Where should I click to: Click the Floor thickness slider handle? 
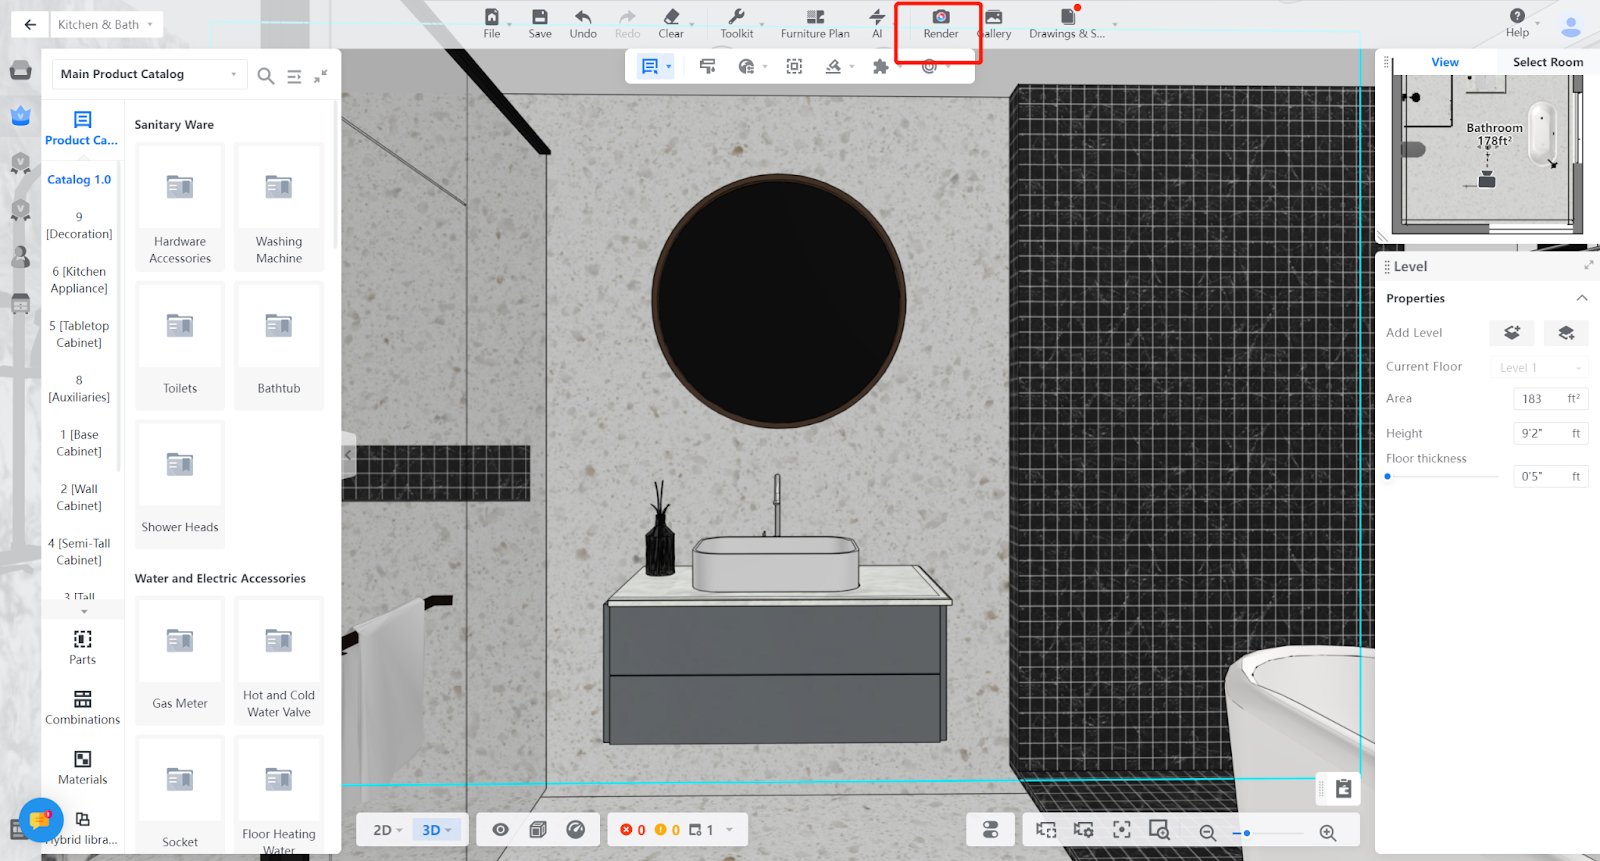click(x=1388, y=476)
